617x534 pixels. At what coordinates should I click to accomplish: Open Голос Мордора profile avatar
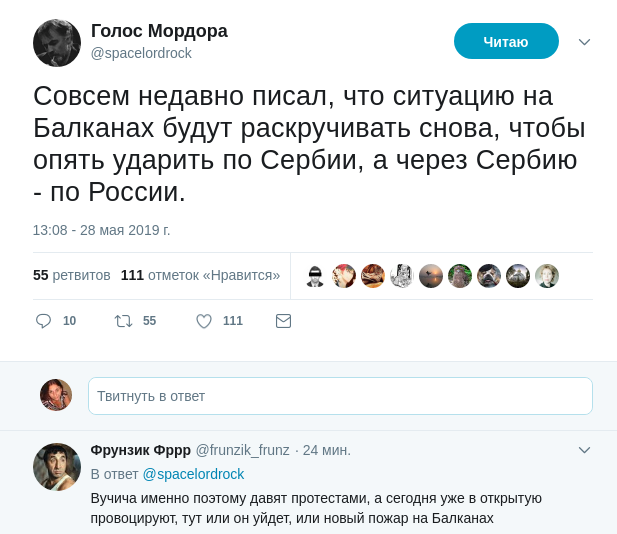[x=57, y=43]
